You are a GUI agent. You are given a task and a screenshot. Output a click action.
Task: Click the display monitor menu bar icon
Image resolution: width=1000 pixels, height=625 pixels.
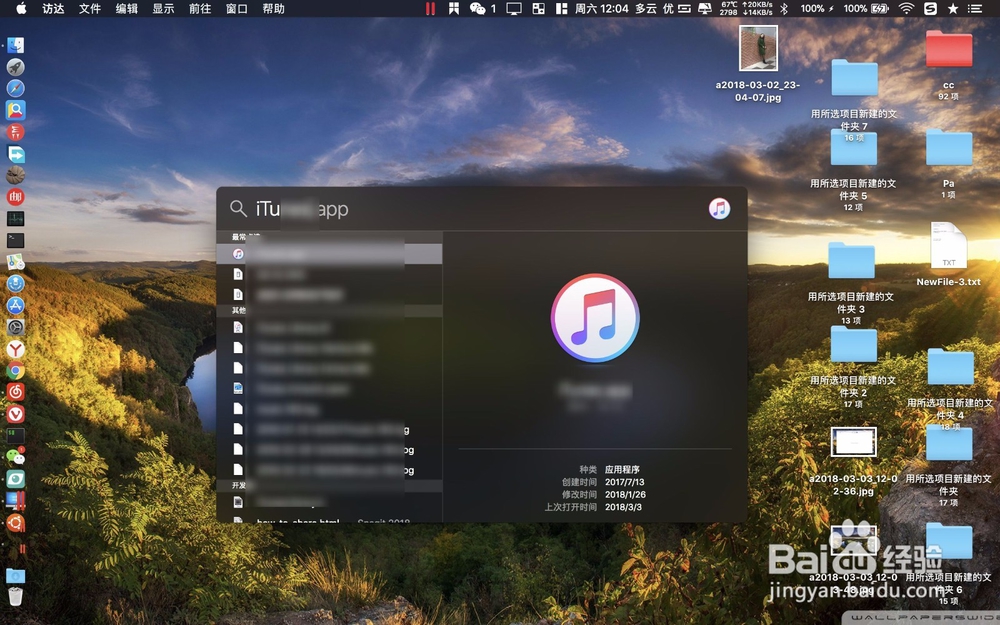(513, 8)
